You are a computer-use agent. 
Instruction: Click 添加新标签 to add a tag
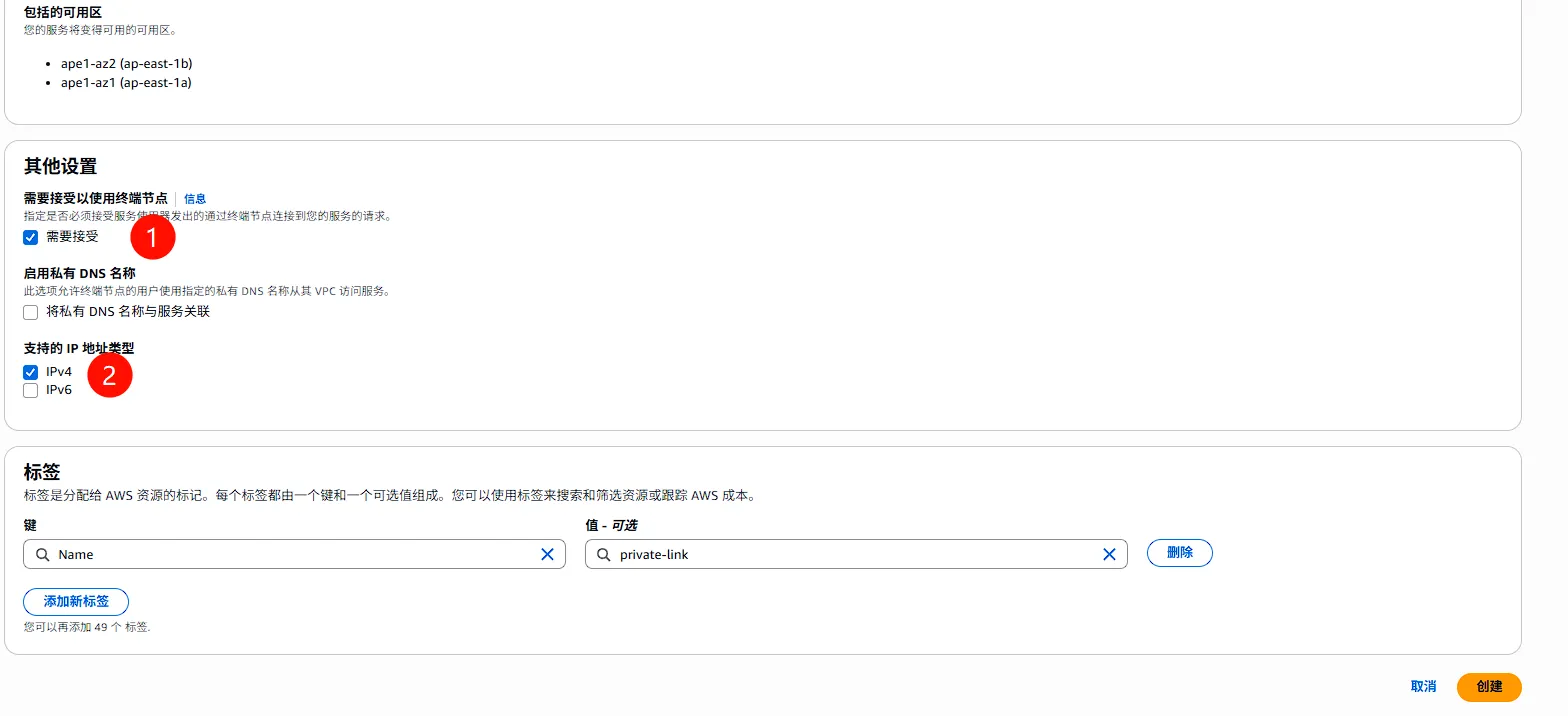[76, 602]
